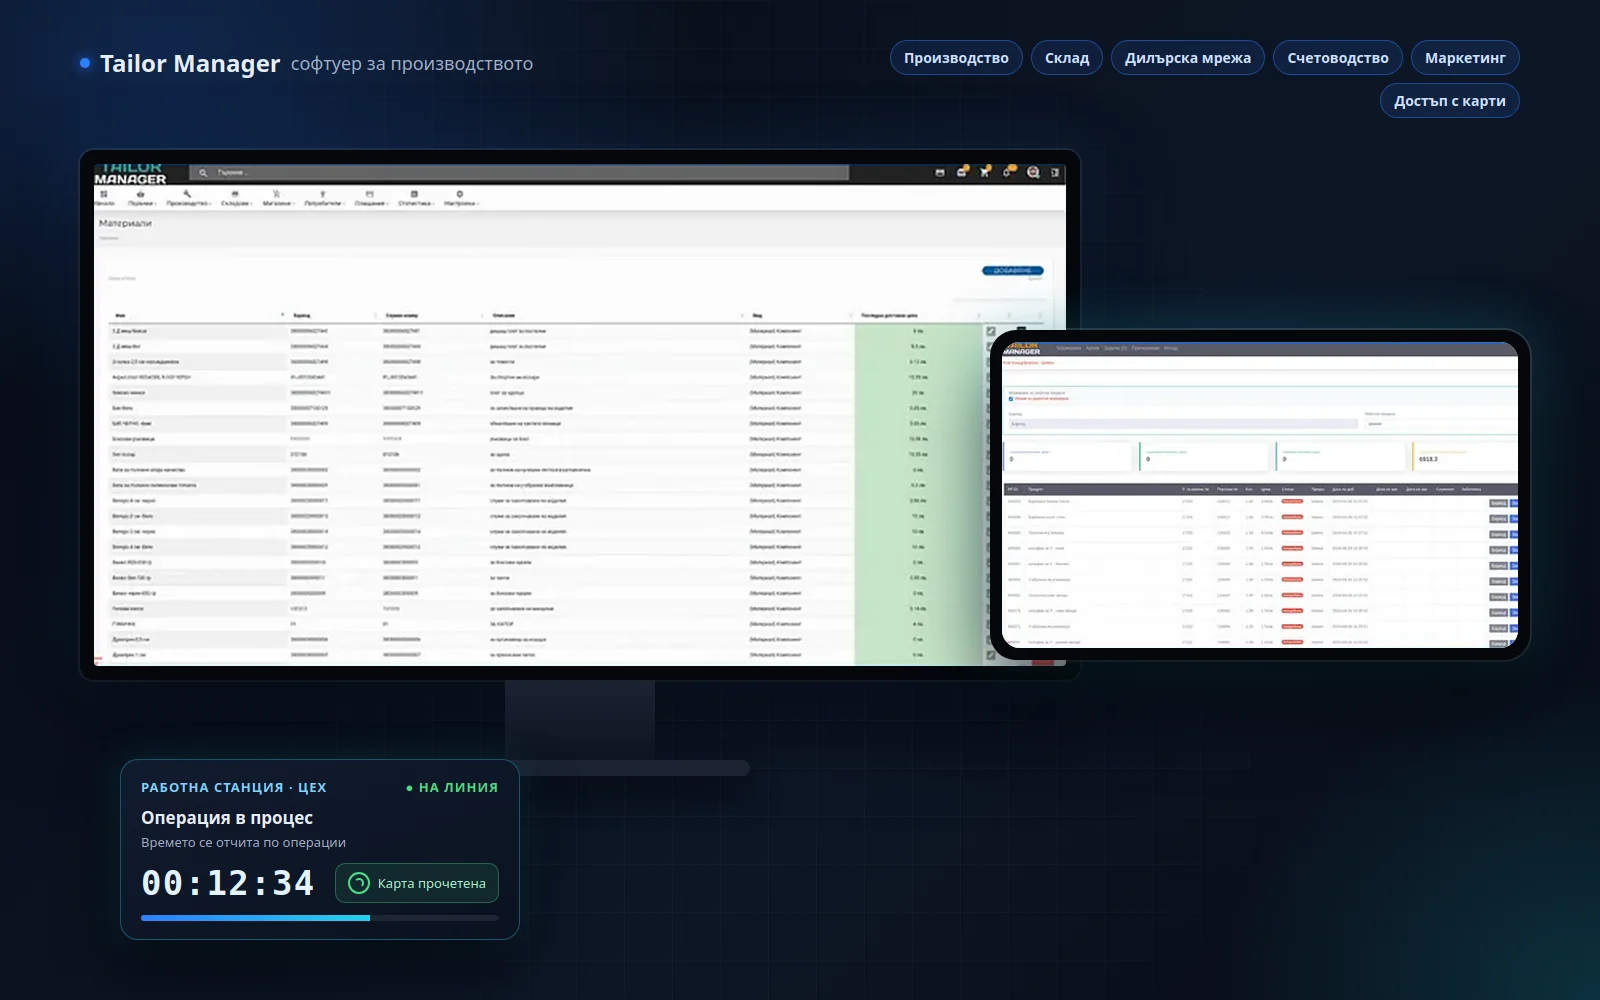Open the Начало home icon in monitor menu
Screen dimensions: 1600x1000
coord(104,198)
